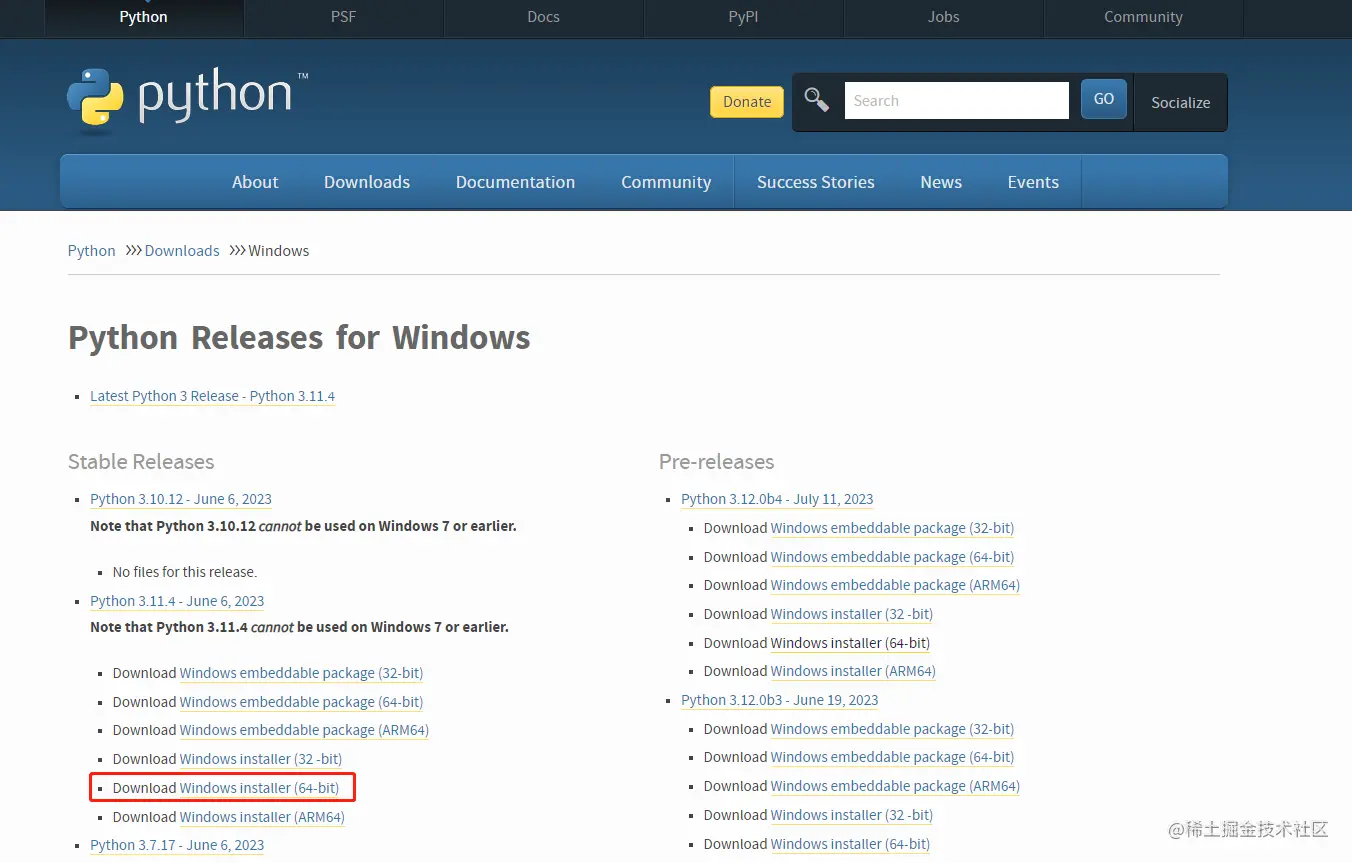1352x863 pixels.
Task: Download 3.12.0b3 Windows embeddable package (ARM64)
Action: tap(895, 786)
